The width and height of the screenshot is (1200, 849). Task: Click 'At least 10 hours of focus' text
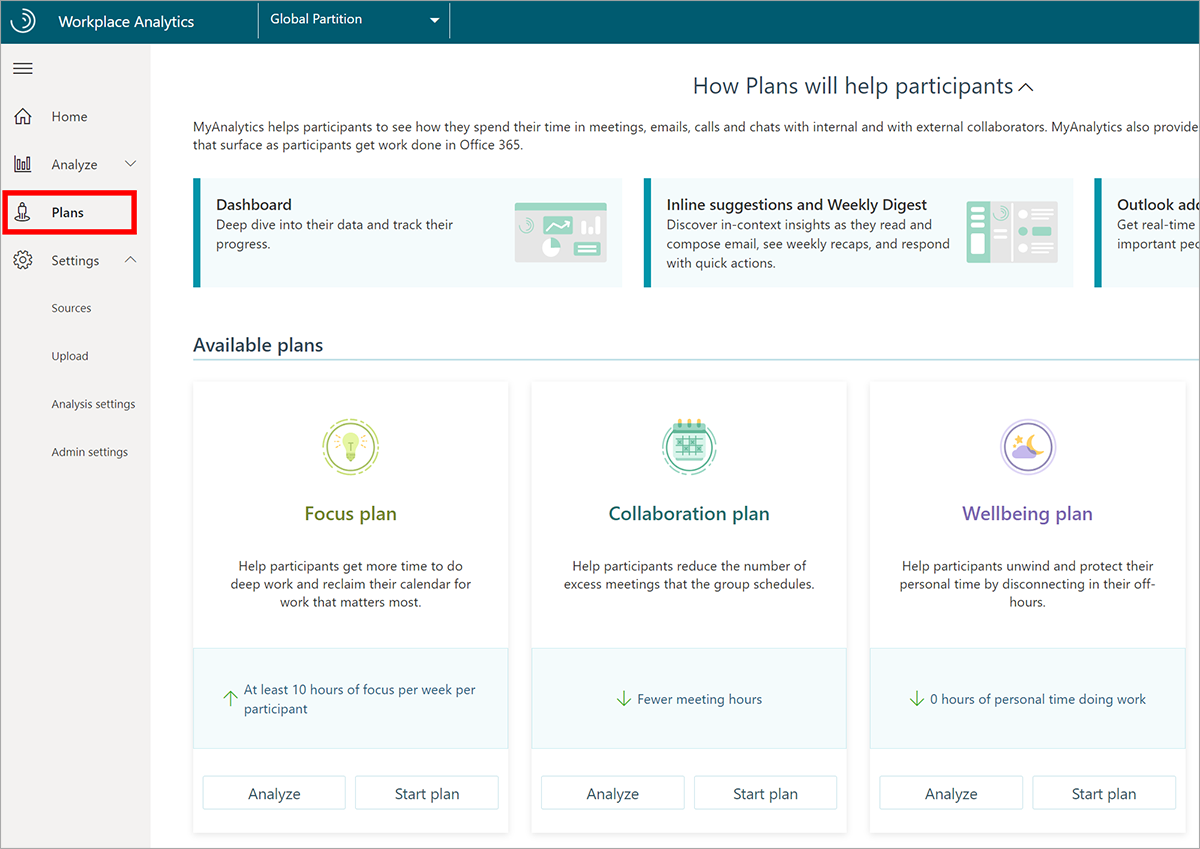[360, 699]
